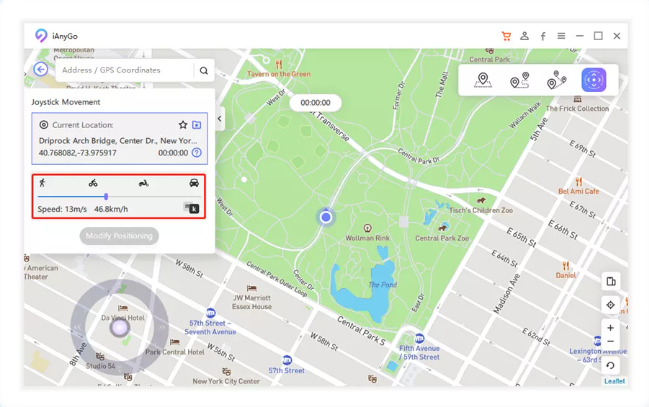Click the search magnifier icon
This screenshot has width=649, height=407.
(204, 71)
